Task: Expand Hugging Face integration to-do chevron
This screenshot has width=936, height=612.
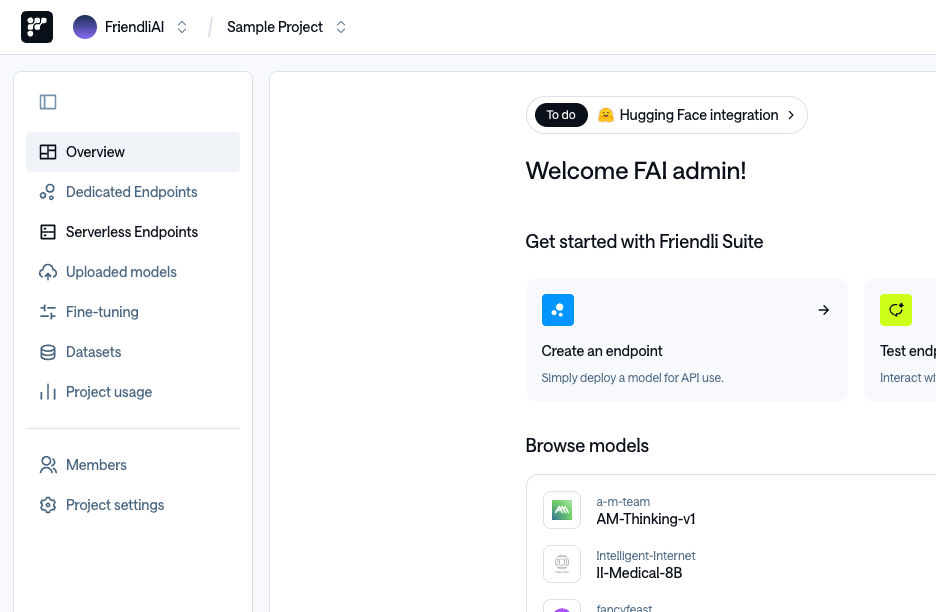Action: (x=791, y=115)
